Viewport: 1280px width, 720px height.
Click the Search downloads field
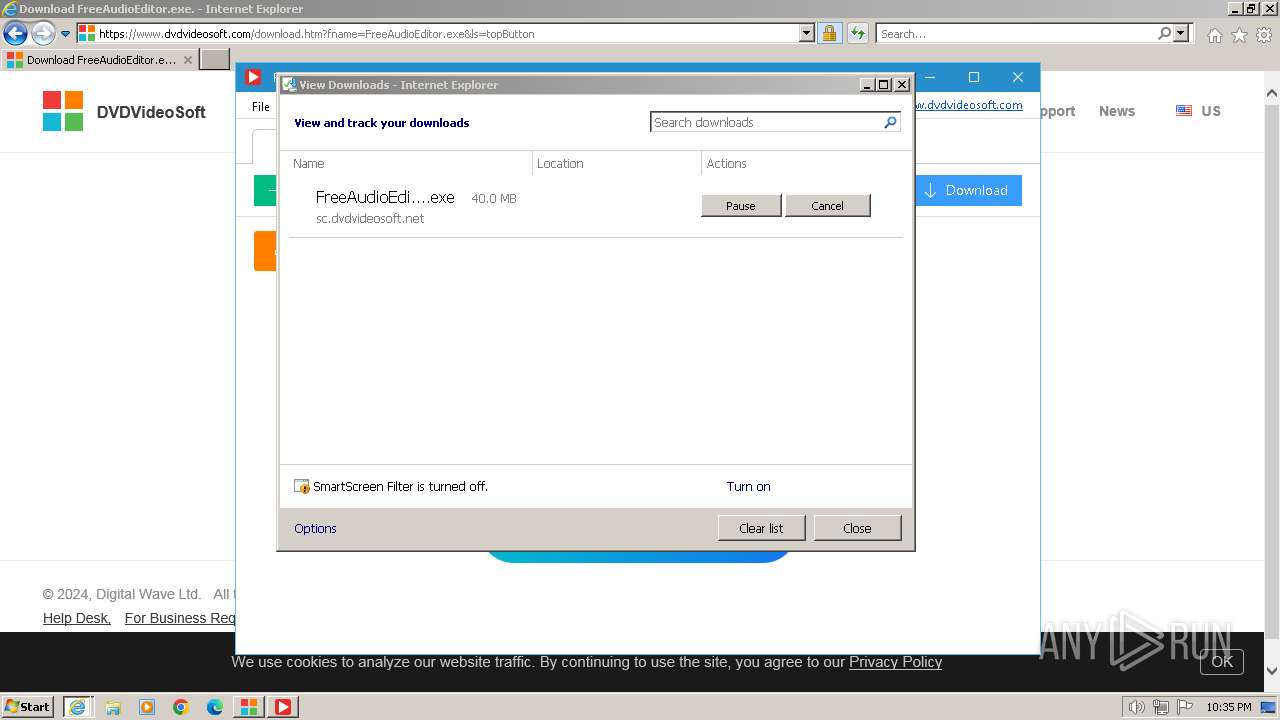[x=767, y=122]
